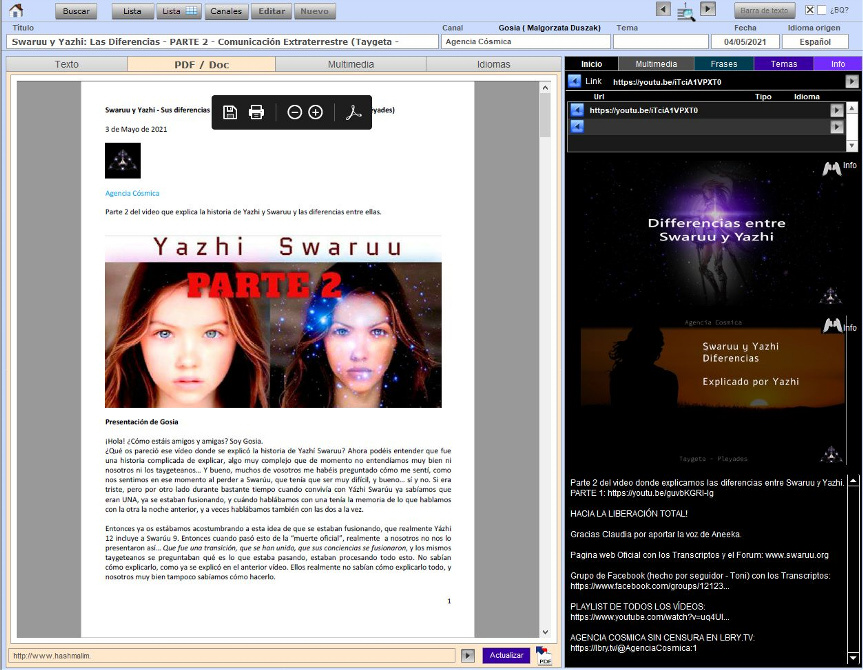Open the Adobe Acrobat toolbar icon

[352, 112]
